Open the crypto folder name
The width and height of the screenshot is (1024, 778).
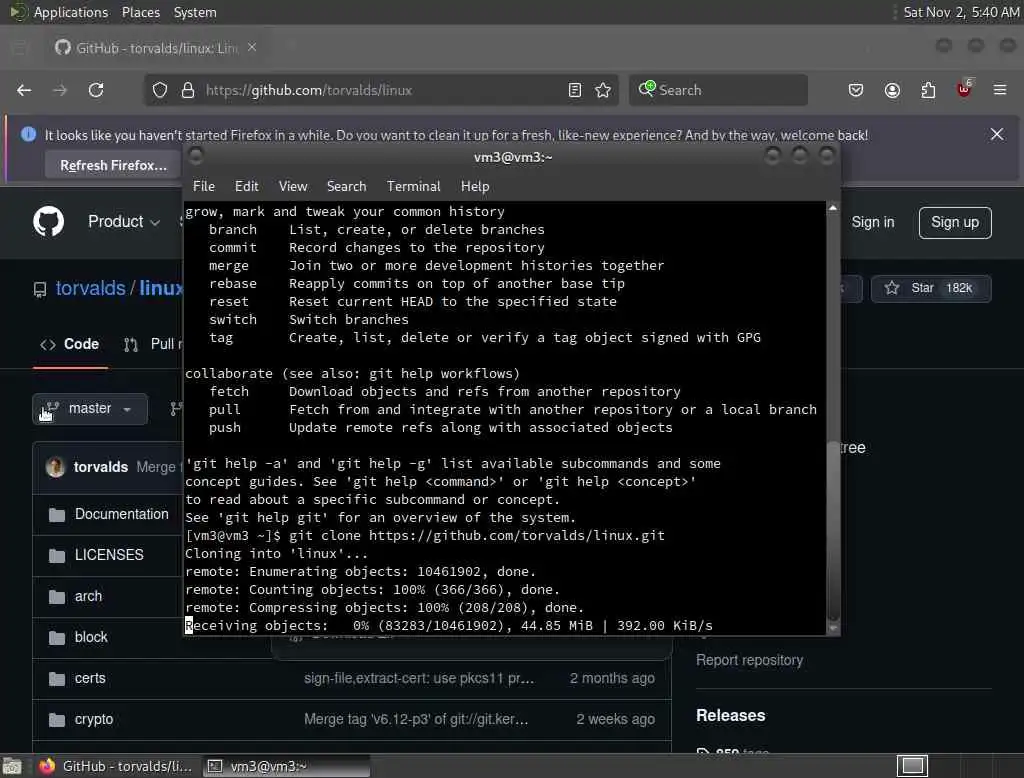[93, 719]
